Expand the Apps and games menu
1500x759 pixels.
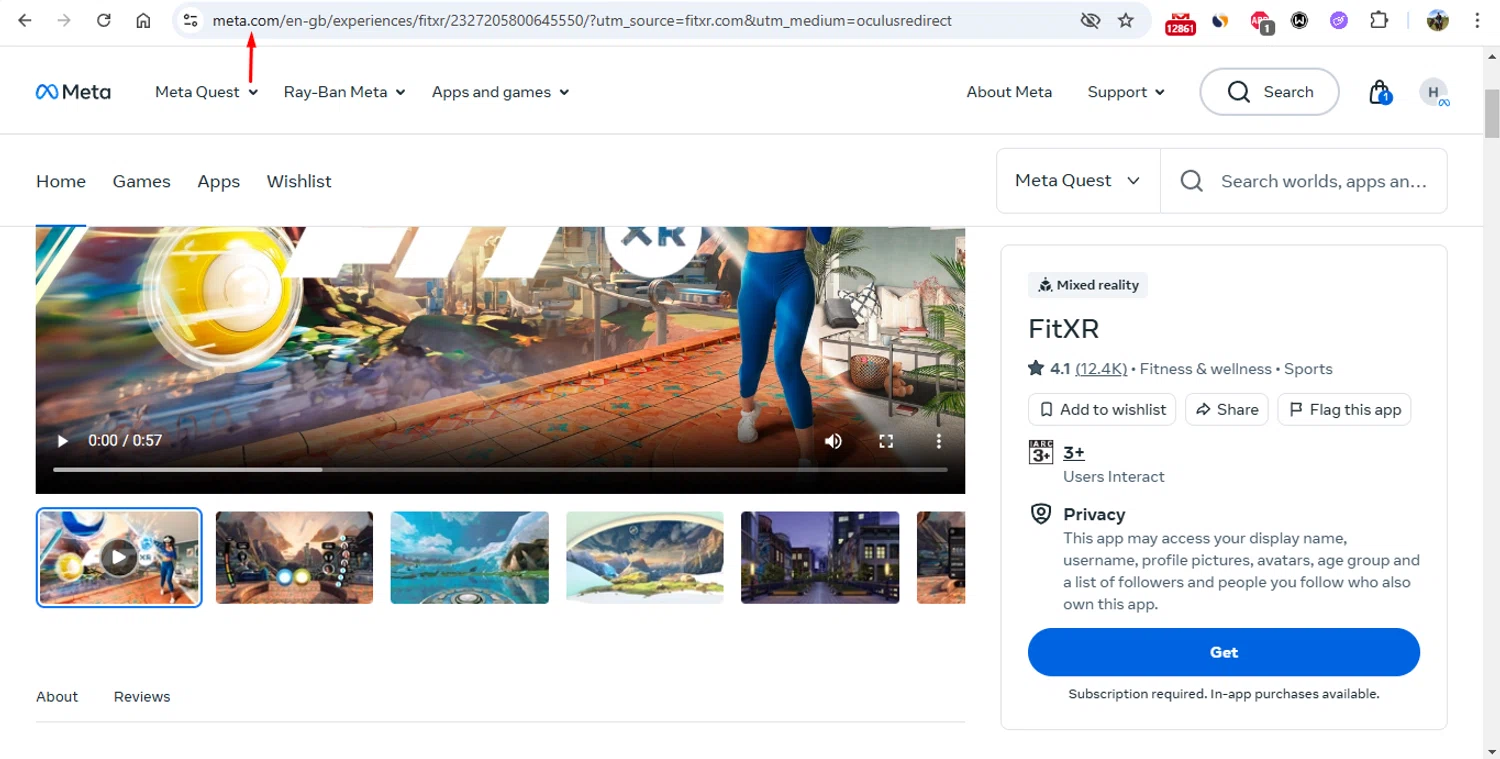(500, 92)
